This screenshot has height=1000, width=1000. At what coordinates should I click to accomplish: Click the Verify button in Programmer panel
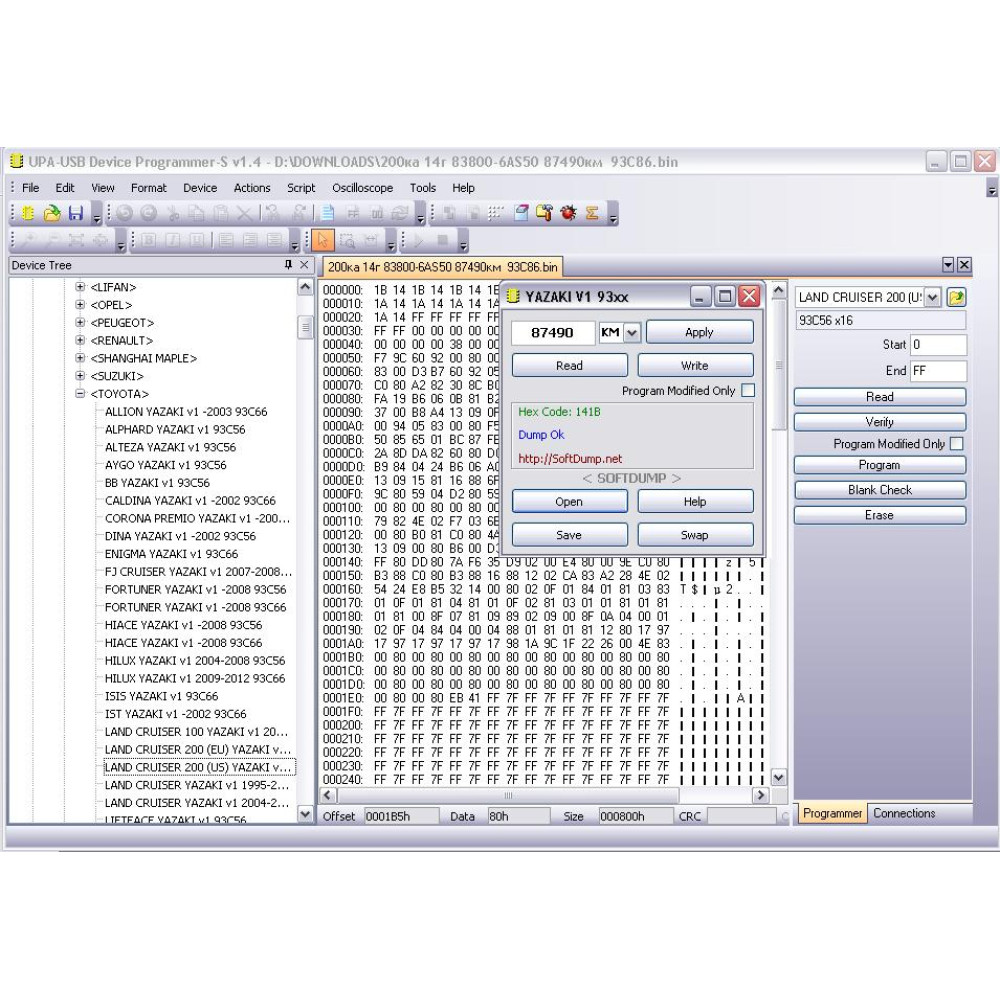pos(879,422)
